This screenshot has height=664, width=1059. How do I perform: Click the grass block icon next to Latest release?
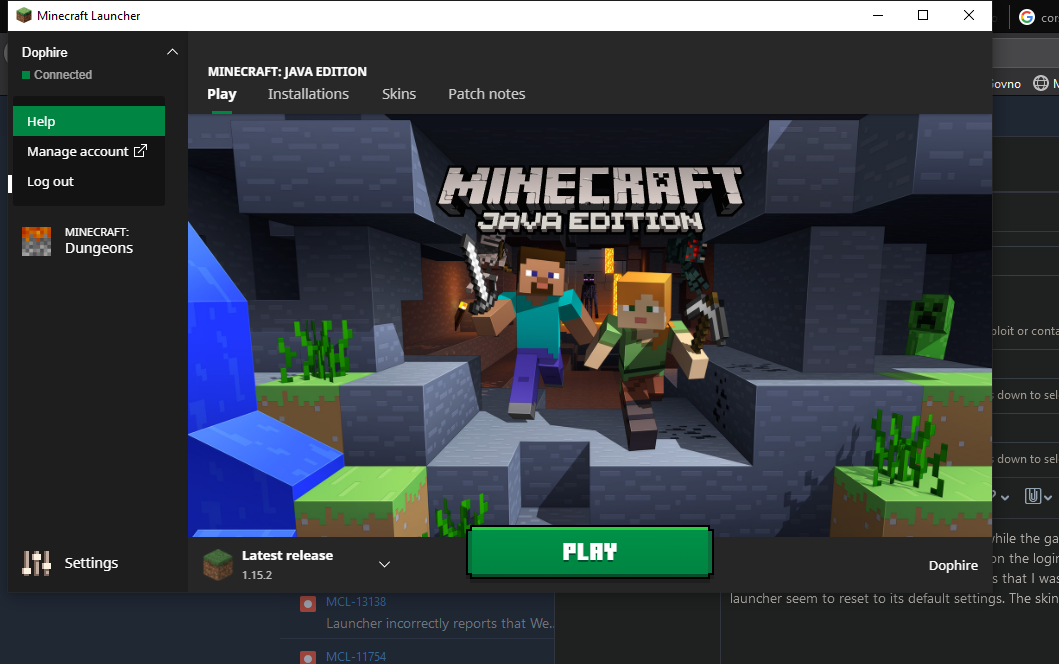pos(217,565)
